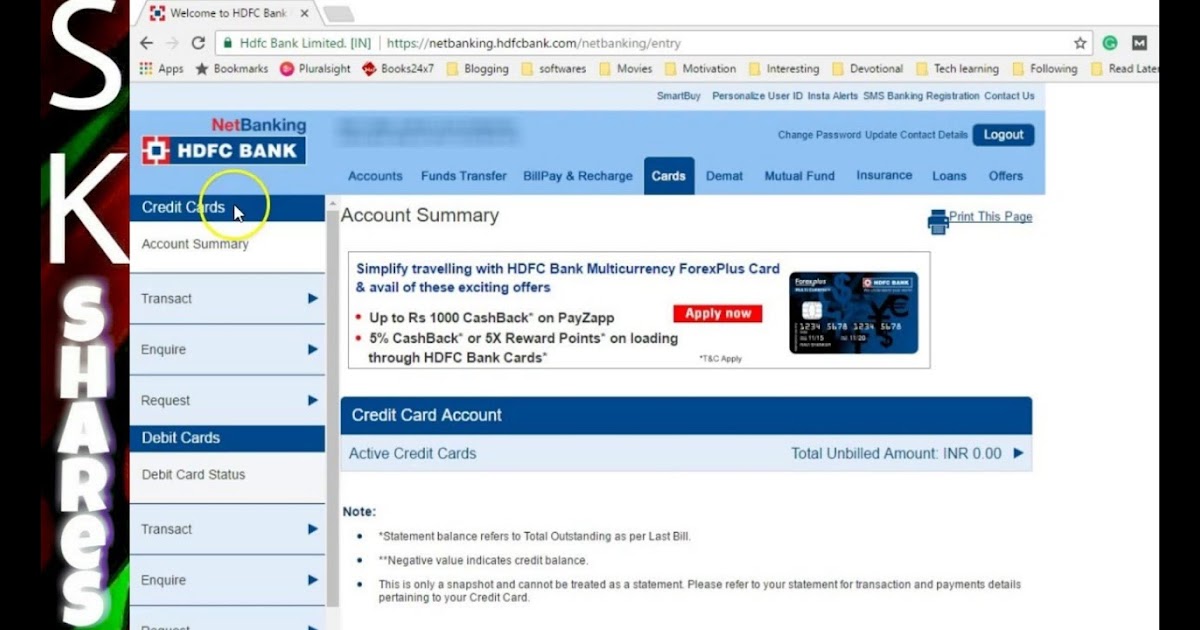
Task: Open Debit Card Status in the sidebar
Action: 193,475
